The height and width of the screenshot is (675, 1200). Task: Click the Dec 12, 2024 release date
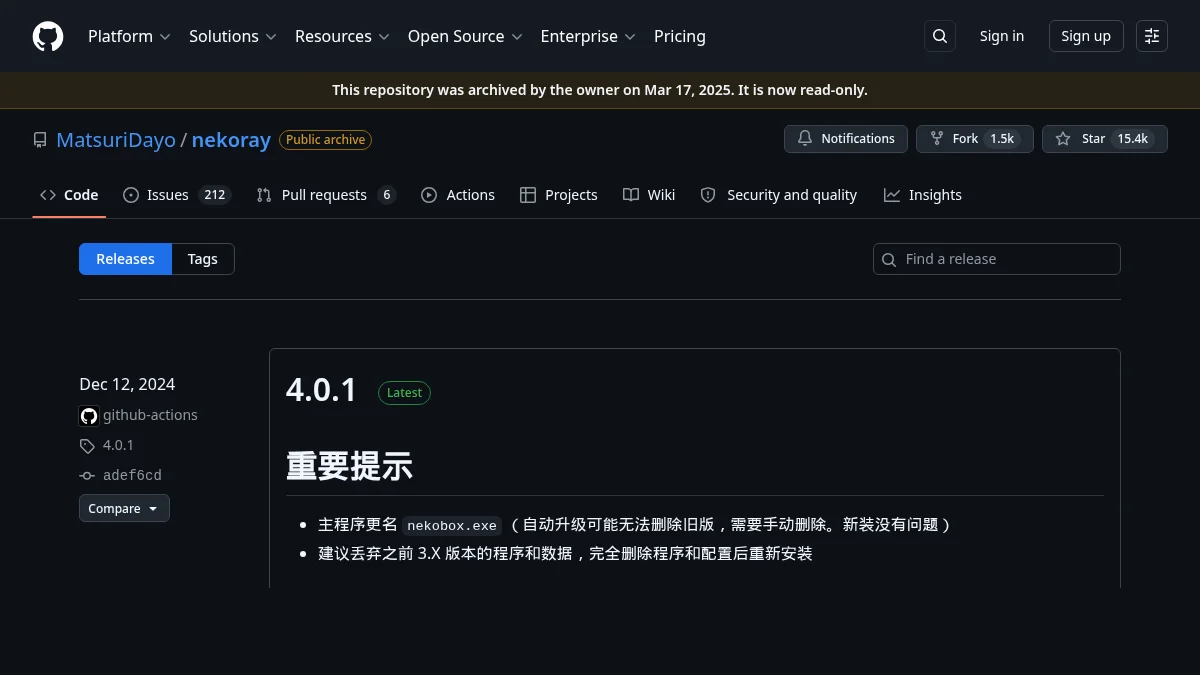click(127, 384)
